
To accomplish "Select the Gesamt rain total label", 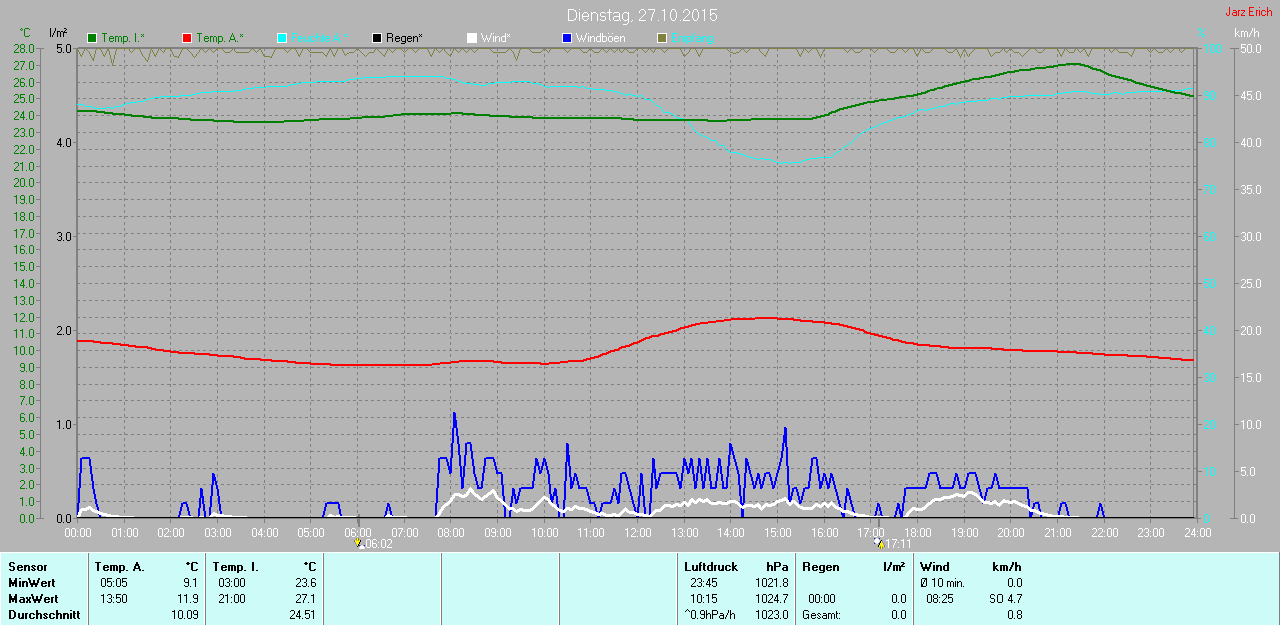I will [821, 615].
